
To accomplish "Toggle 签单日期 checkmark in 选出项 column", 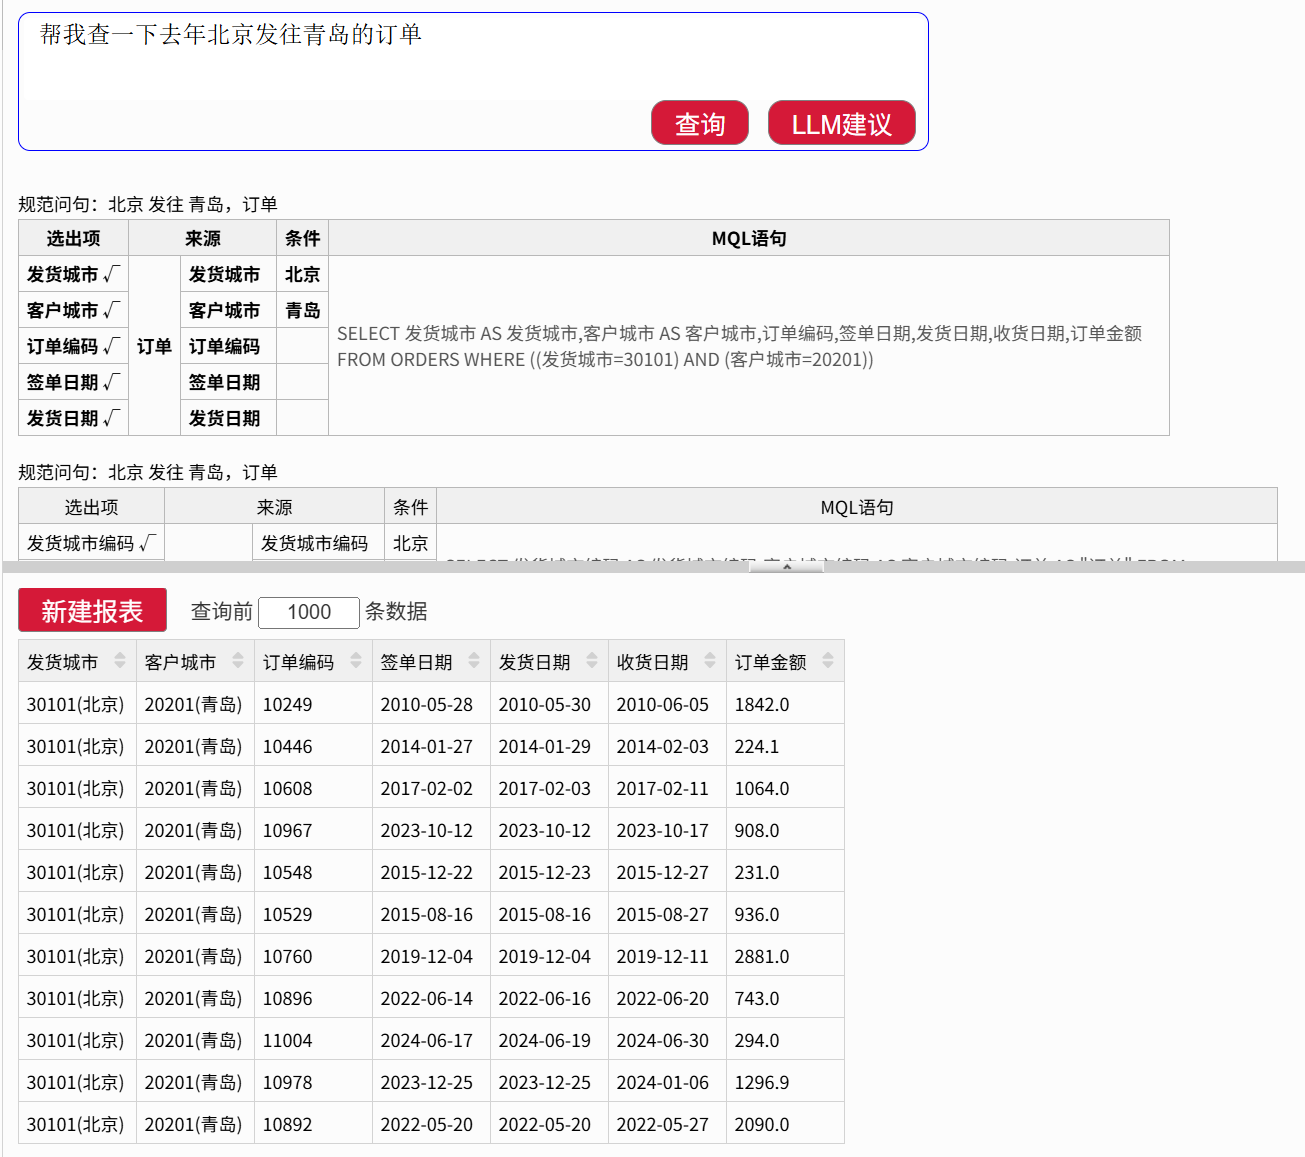I will (x=111, y=382).
